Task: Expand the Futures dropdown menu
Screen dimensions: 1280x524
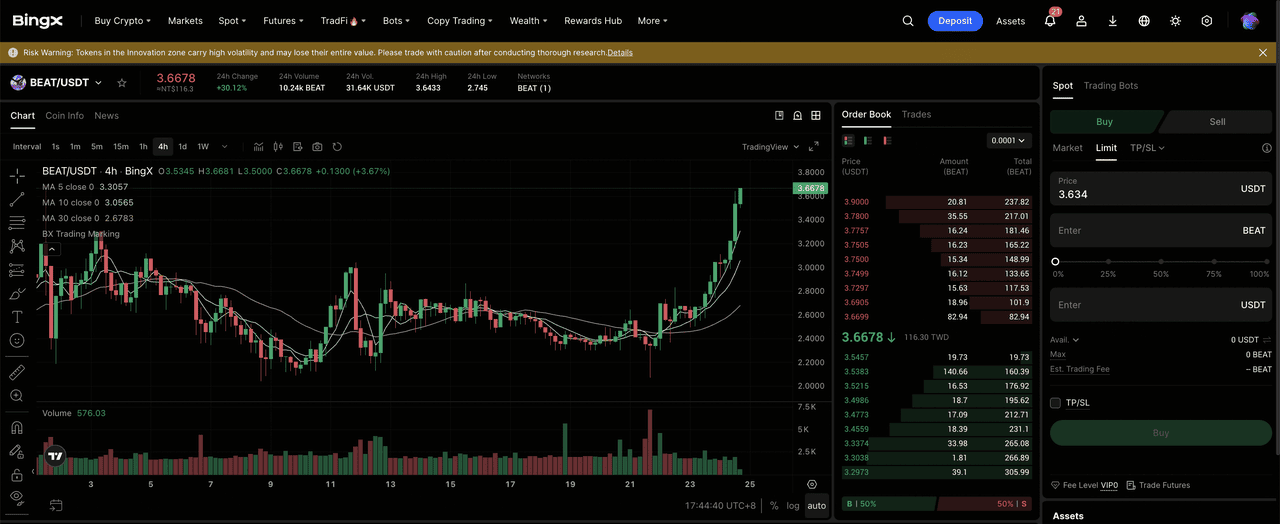Action: pyautogui.click(x=284, y=21)
